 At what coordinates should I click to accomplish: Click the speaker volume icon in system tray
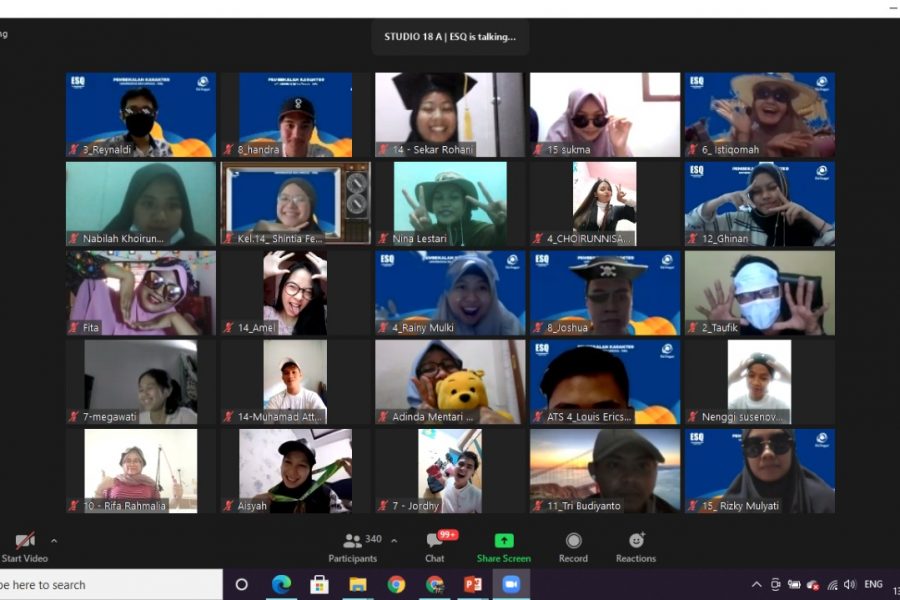pos(850,585)
